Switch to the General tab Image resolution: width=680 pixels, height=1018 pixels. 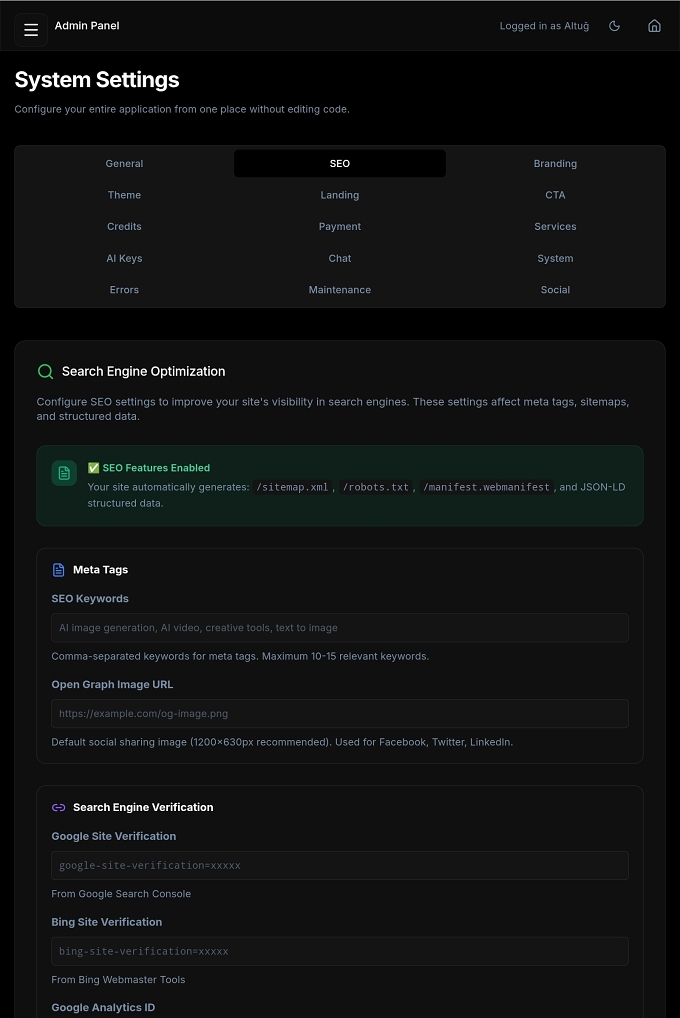124,164
